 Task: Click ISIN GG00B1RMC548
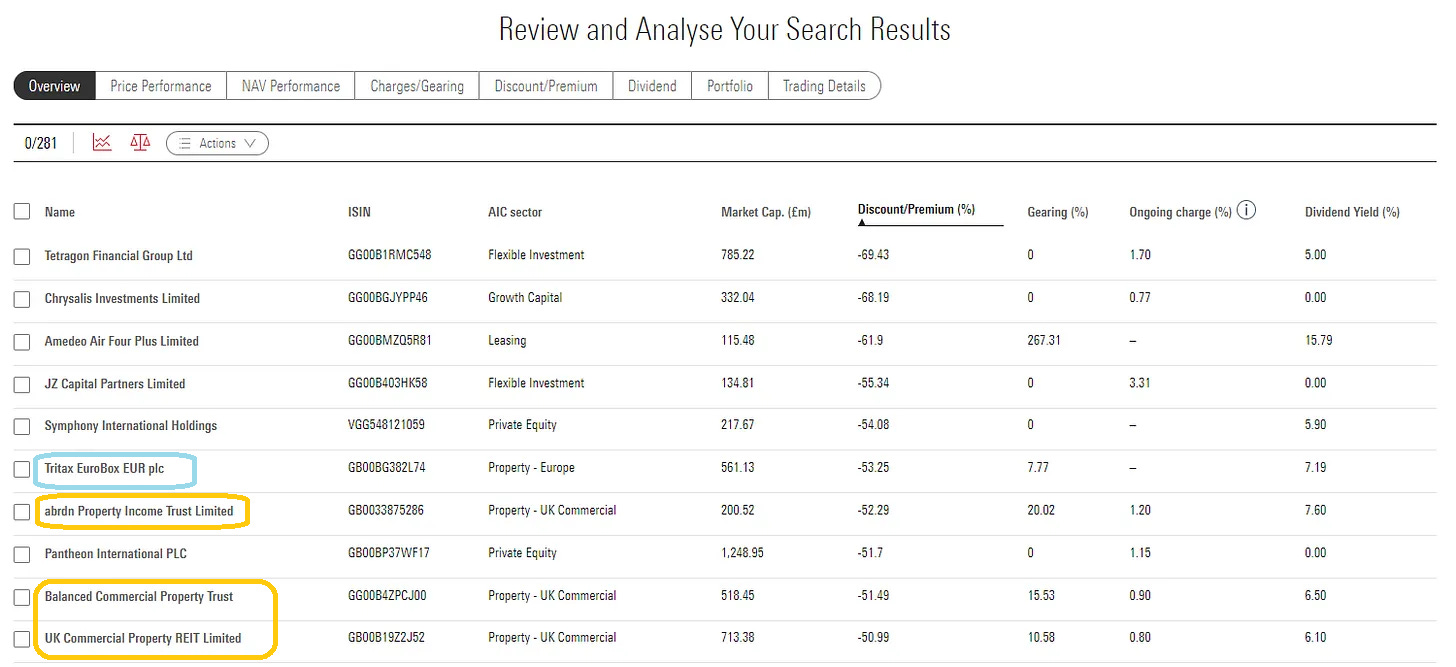pos(390,255)
